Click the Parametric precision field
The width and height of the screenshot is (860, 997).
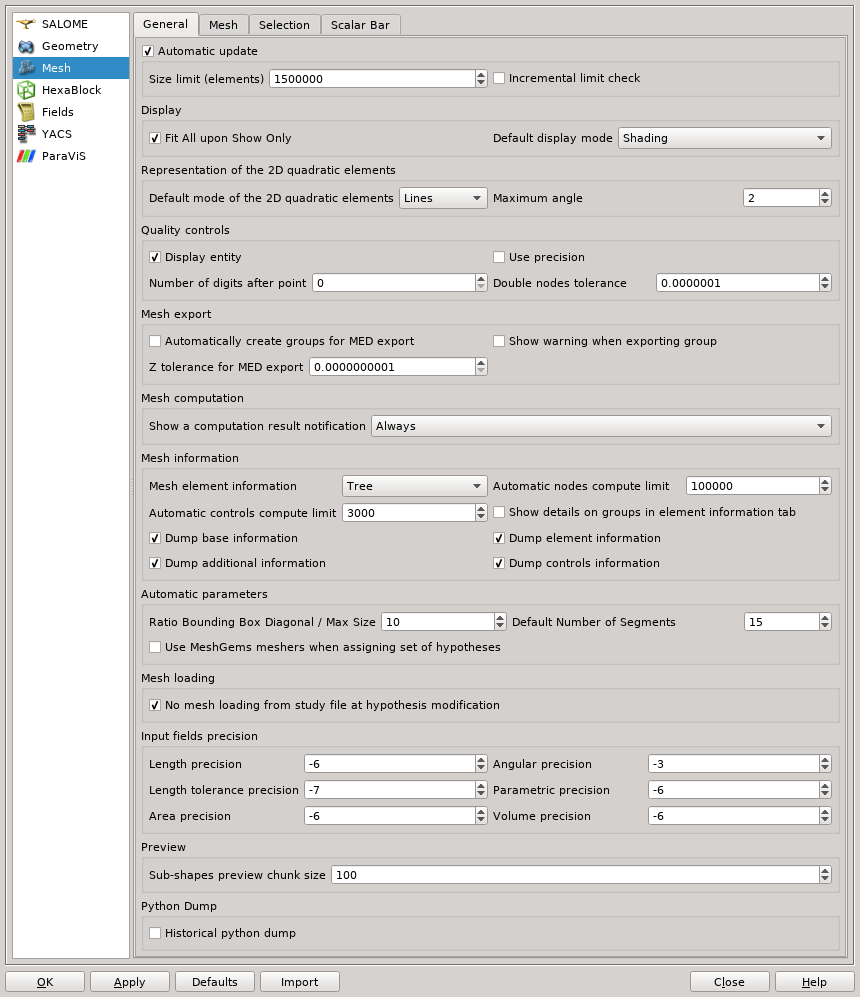point(734,790)
